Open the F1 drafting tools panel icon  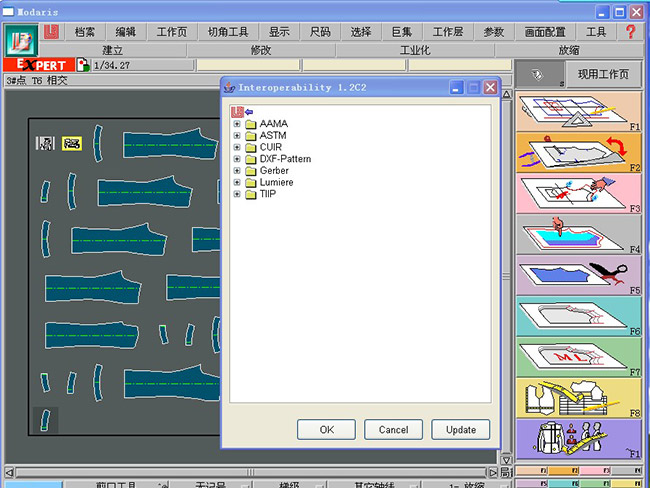coord(578,111)
